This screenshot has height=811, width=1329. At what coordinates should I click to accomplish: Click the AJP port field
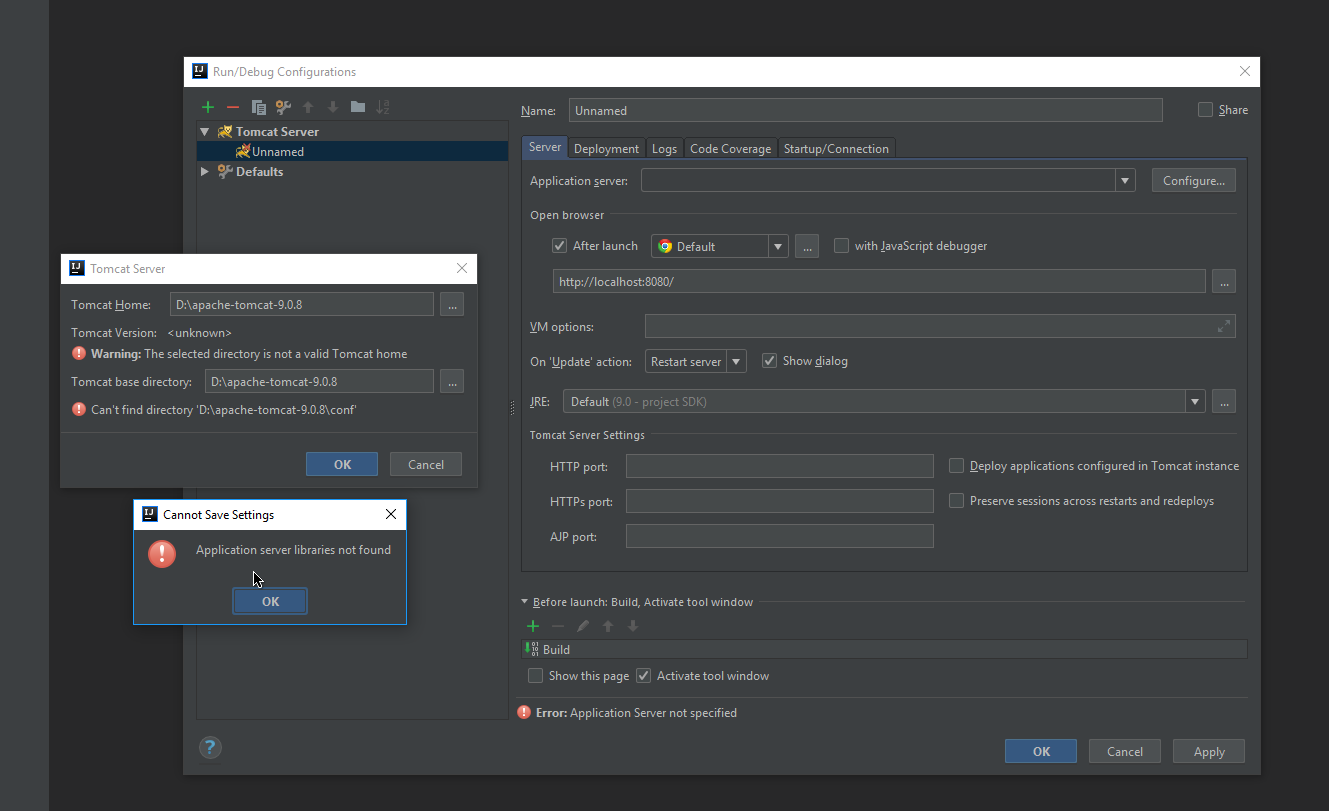[x=780, y=536]
